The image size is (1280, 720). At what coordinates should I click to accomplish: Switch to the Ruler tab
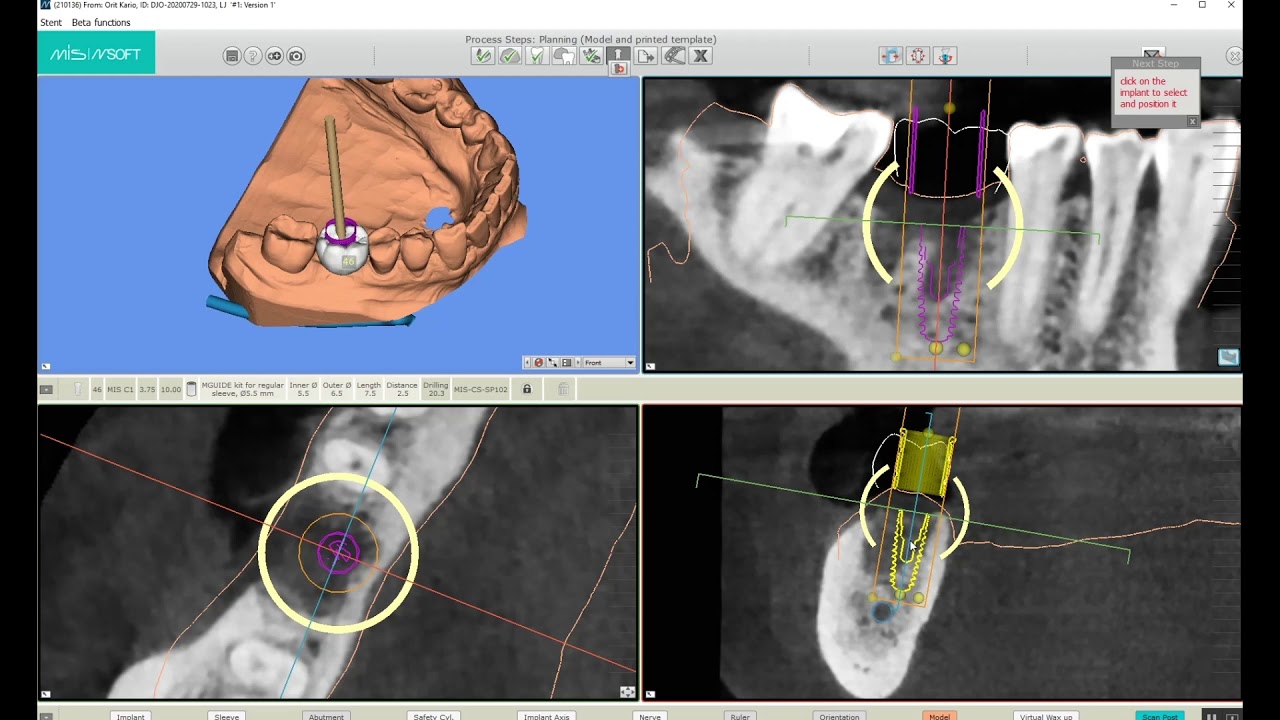[x=740, y=716]
